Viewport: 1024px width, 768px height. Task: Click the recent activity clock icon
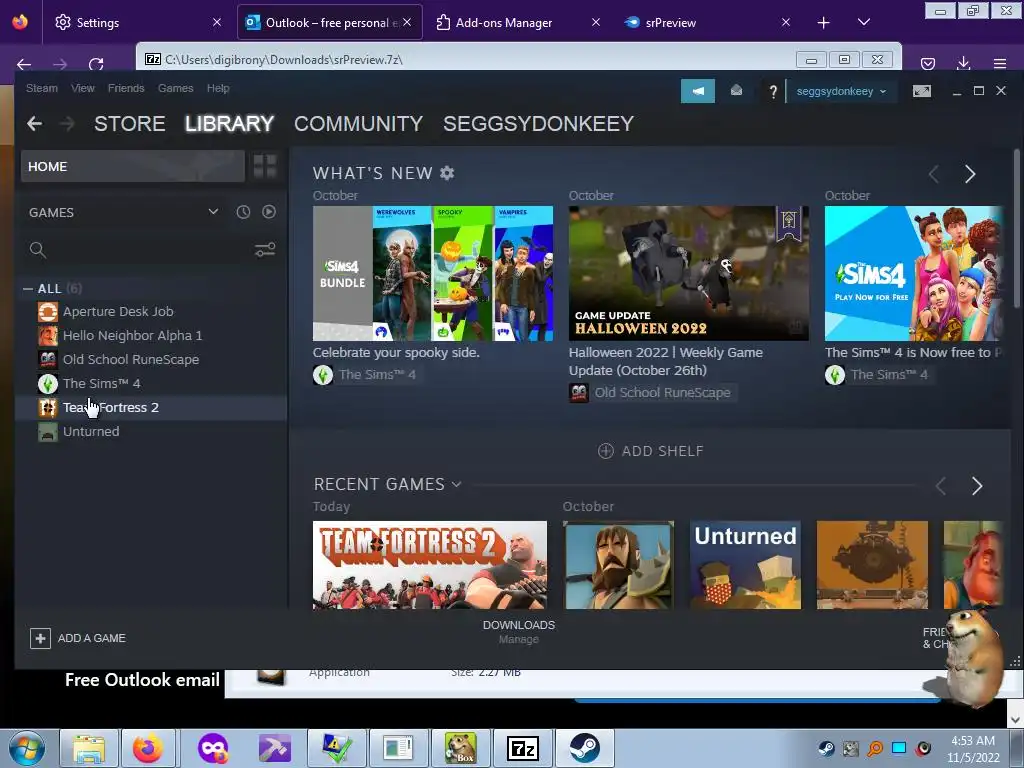pyautogui.click(x=243, y=212)
